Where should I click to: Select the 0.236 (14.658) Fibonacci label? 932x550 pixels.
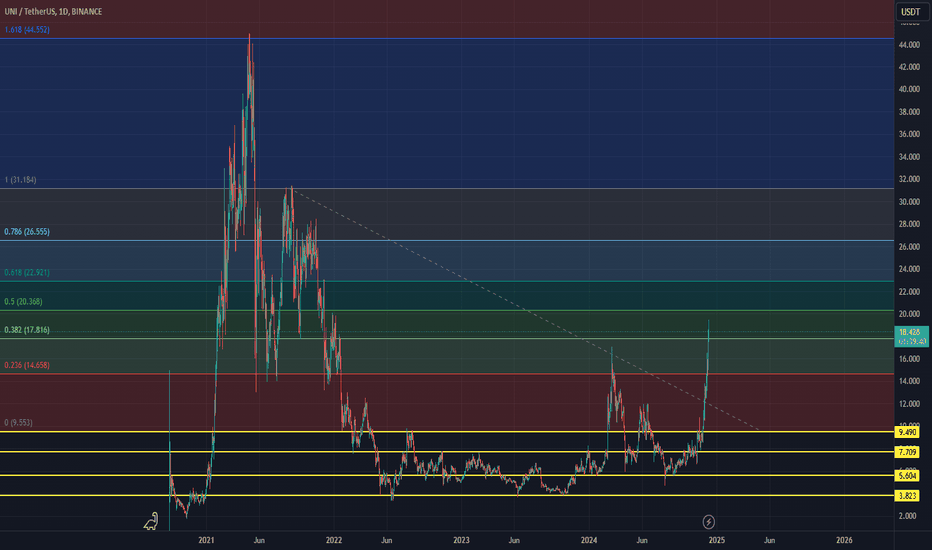(x=27, y=365)
